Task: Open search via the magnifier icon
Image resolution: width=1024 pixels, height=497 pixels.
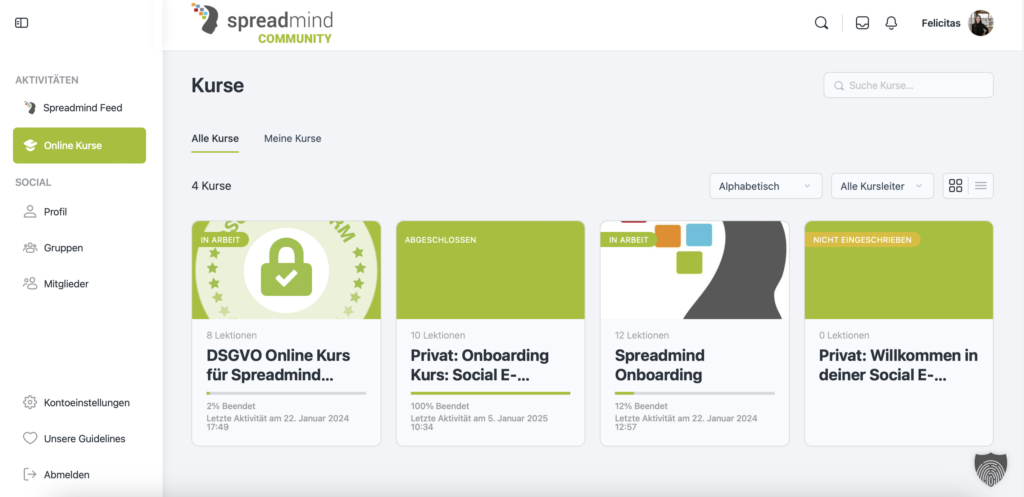Action: pos(821,23)
